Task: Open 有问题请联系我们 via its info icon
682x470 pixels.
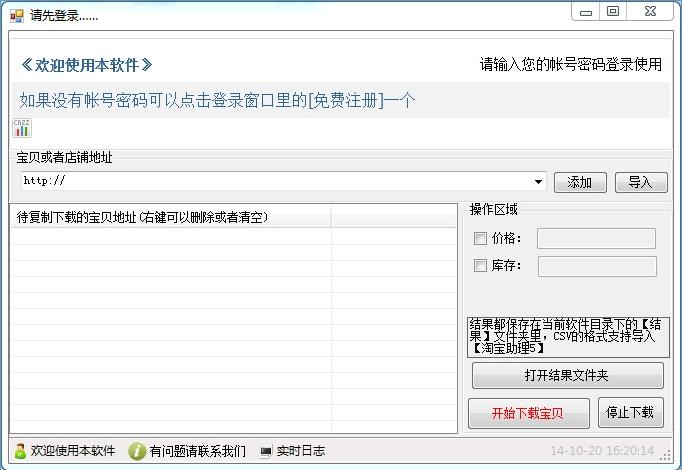Action: click(x=138, y=451)
